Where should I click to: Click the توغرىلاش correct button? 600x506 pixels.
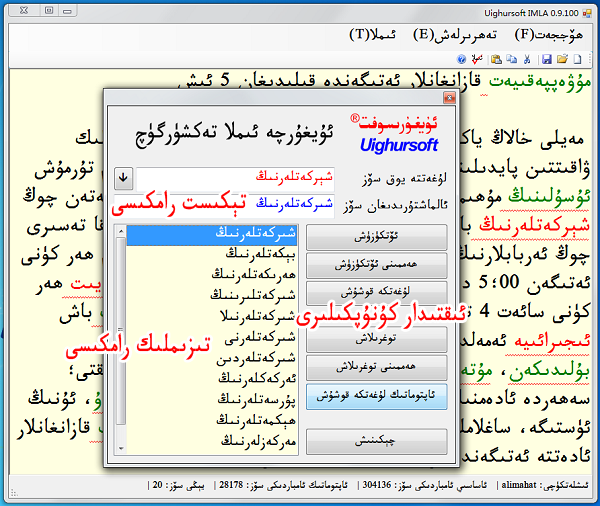point(377,339)
